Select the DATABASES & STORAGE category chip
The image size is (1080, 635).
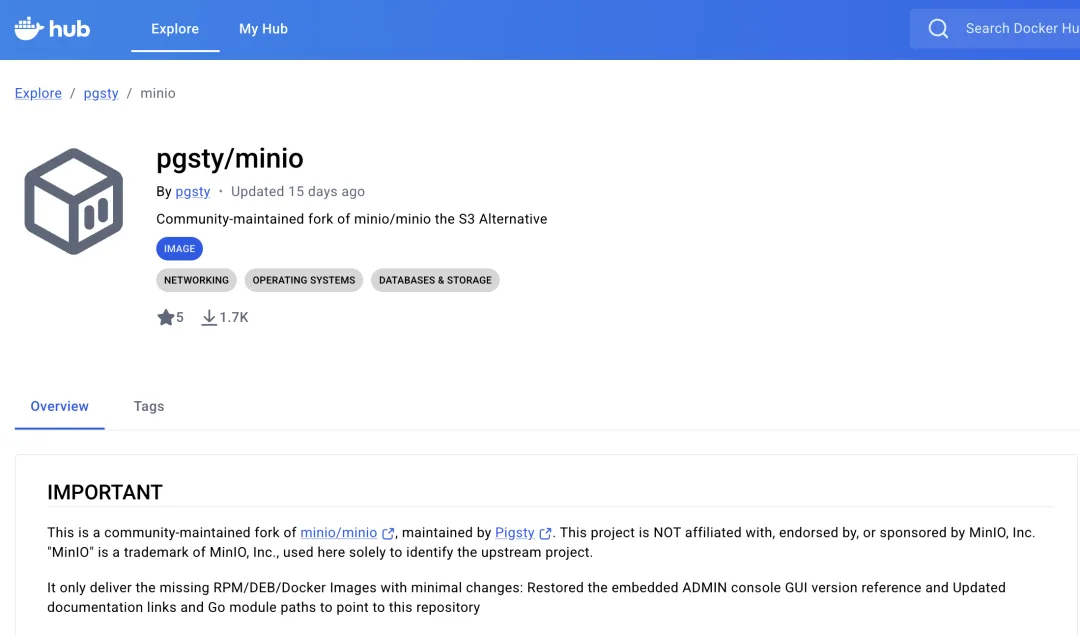435,280
